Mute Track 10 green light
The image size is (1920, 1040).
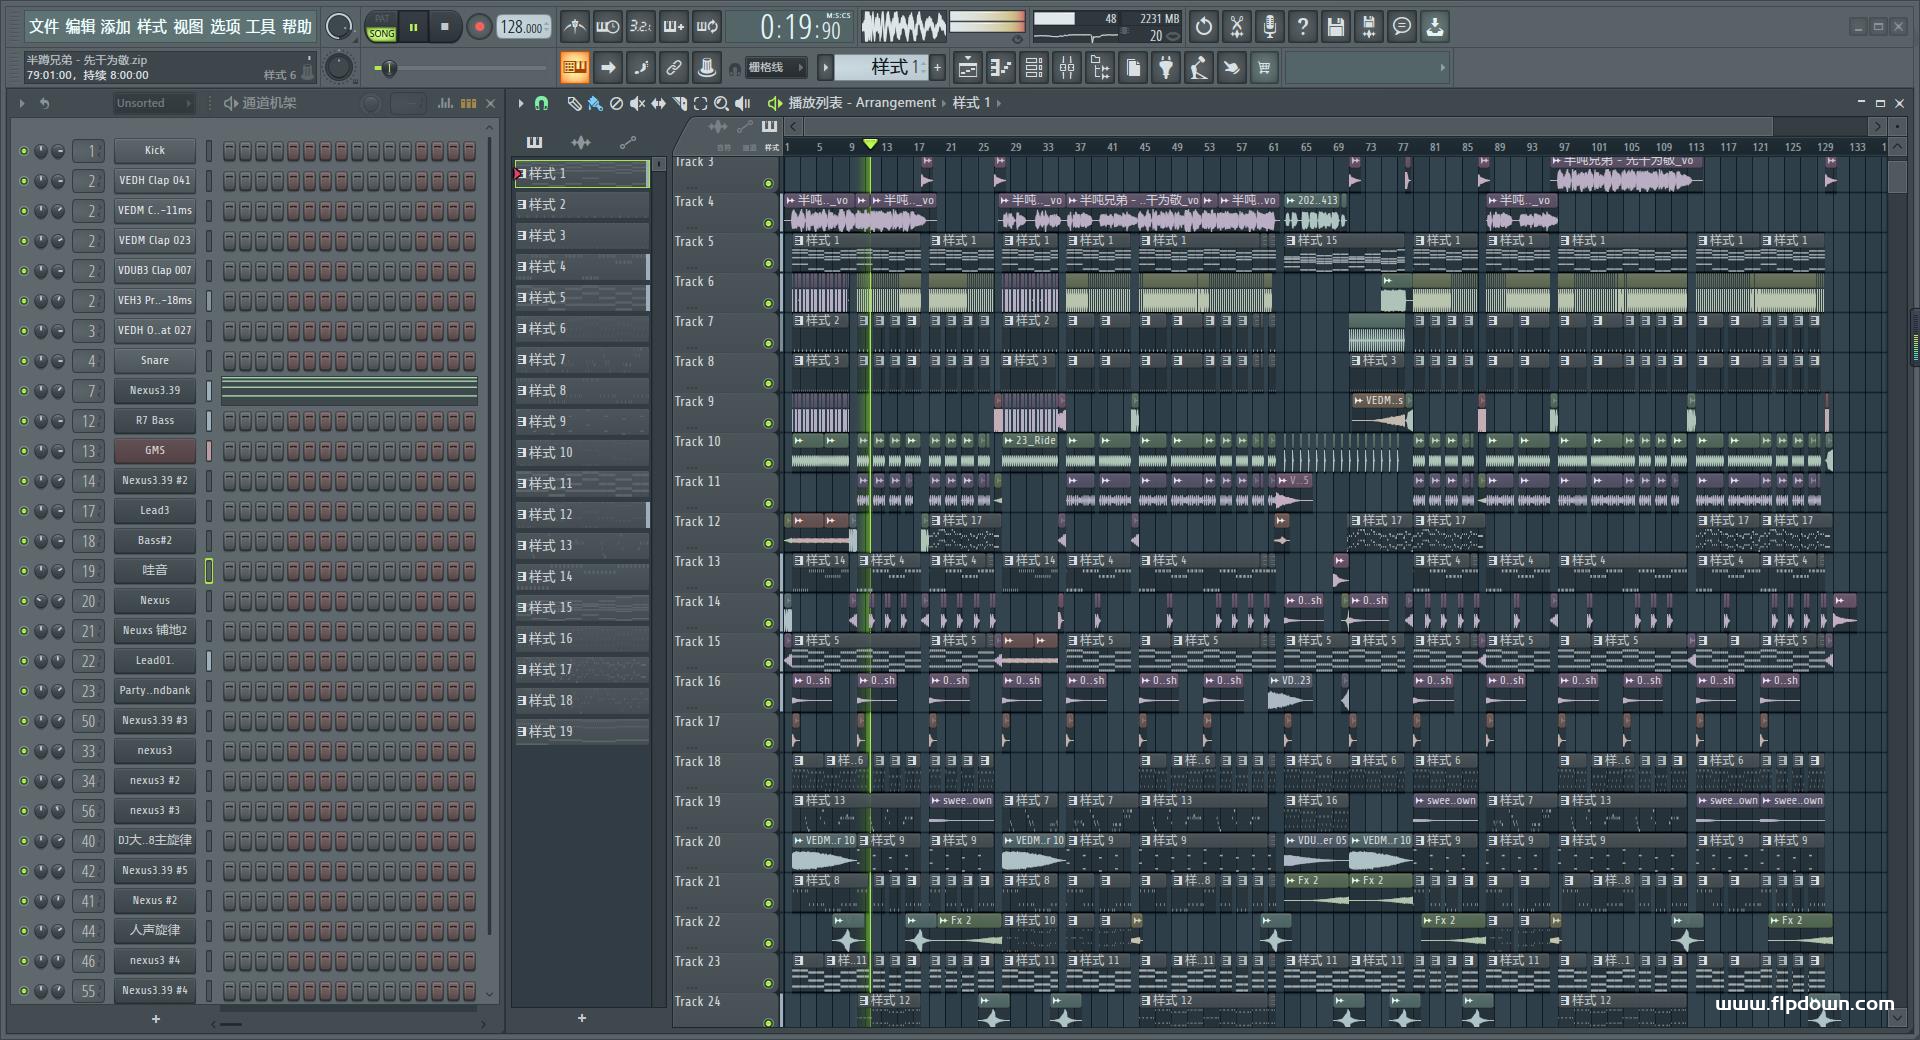[768, 464]
